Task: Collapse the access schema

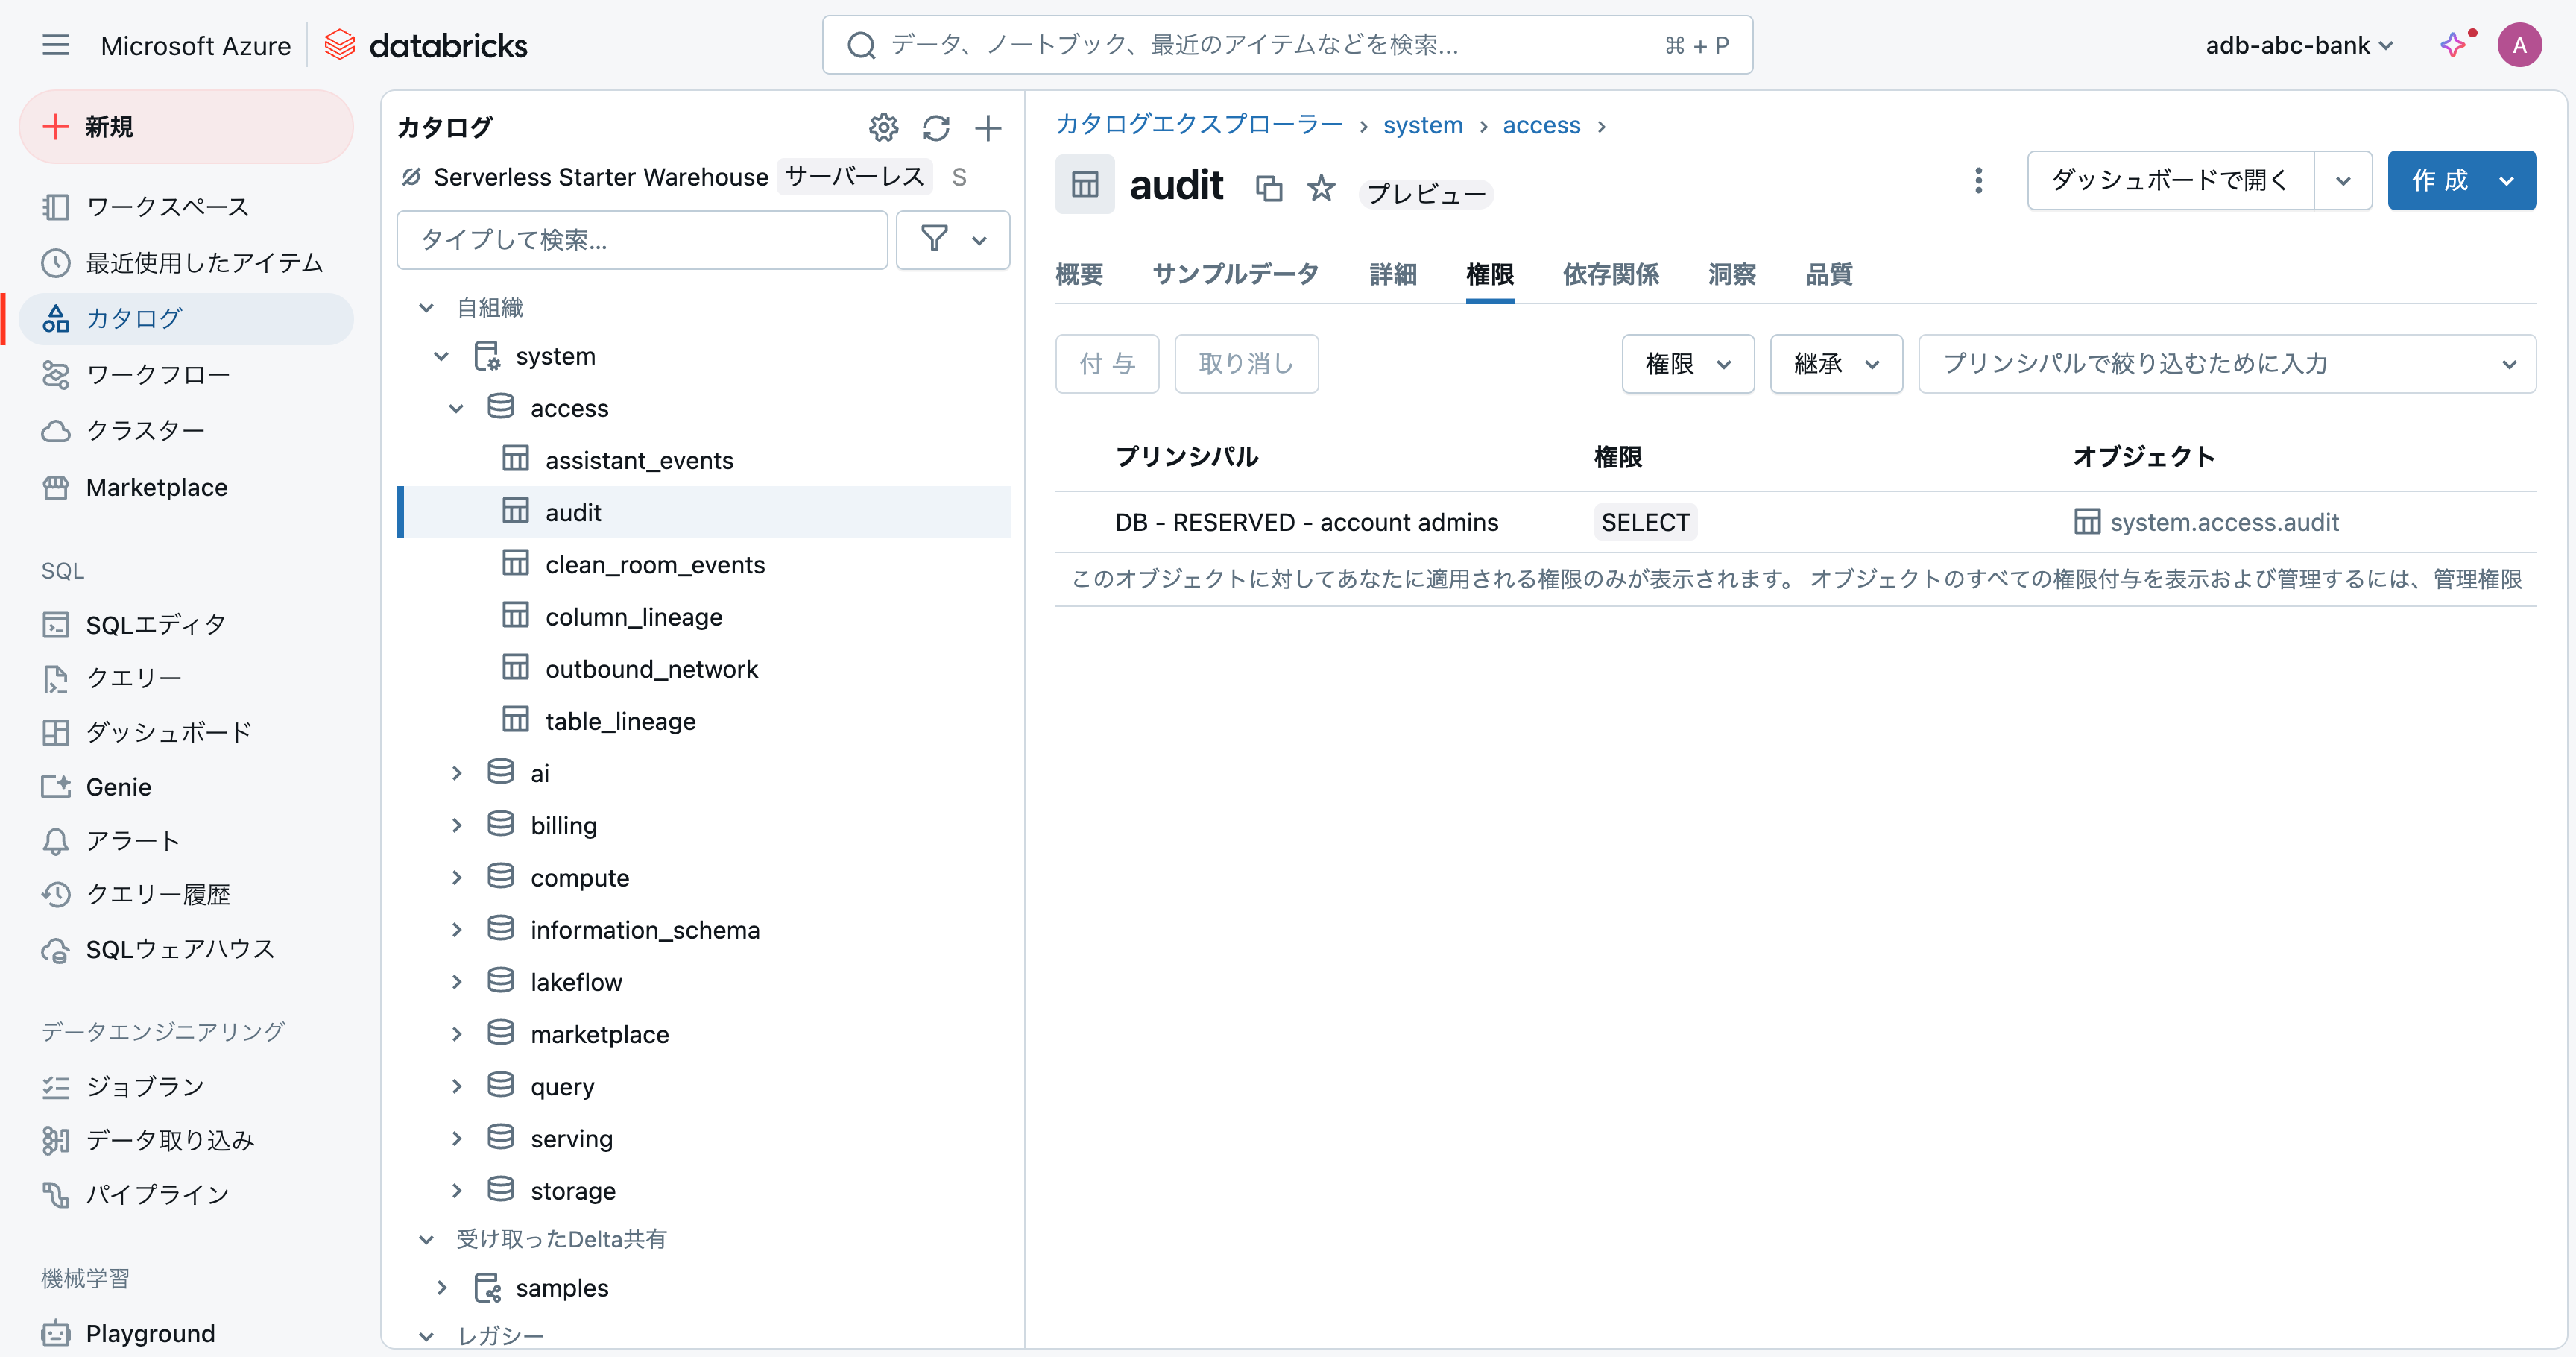Action: point(456,408)
